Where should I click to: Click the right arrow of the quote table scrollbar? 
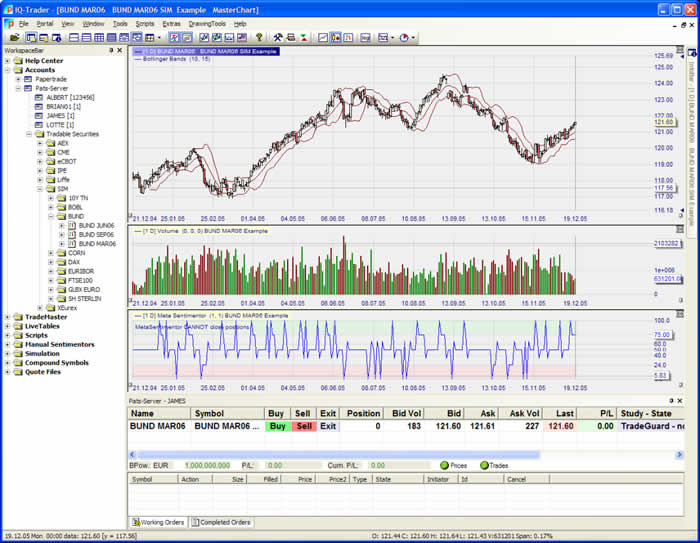(x=679, y=455)
